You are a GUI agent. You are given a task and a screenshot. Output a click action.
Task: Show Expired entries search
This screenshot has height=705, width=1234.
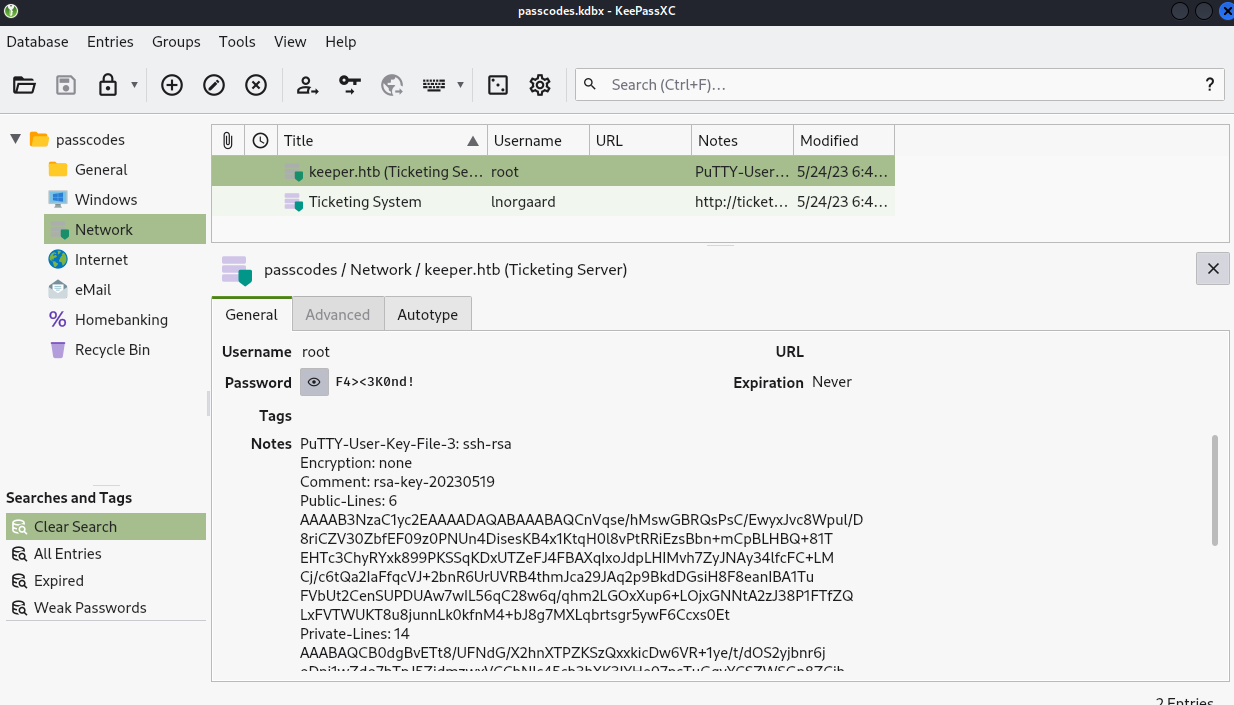106,580
